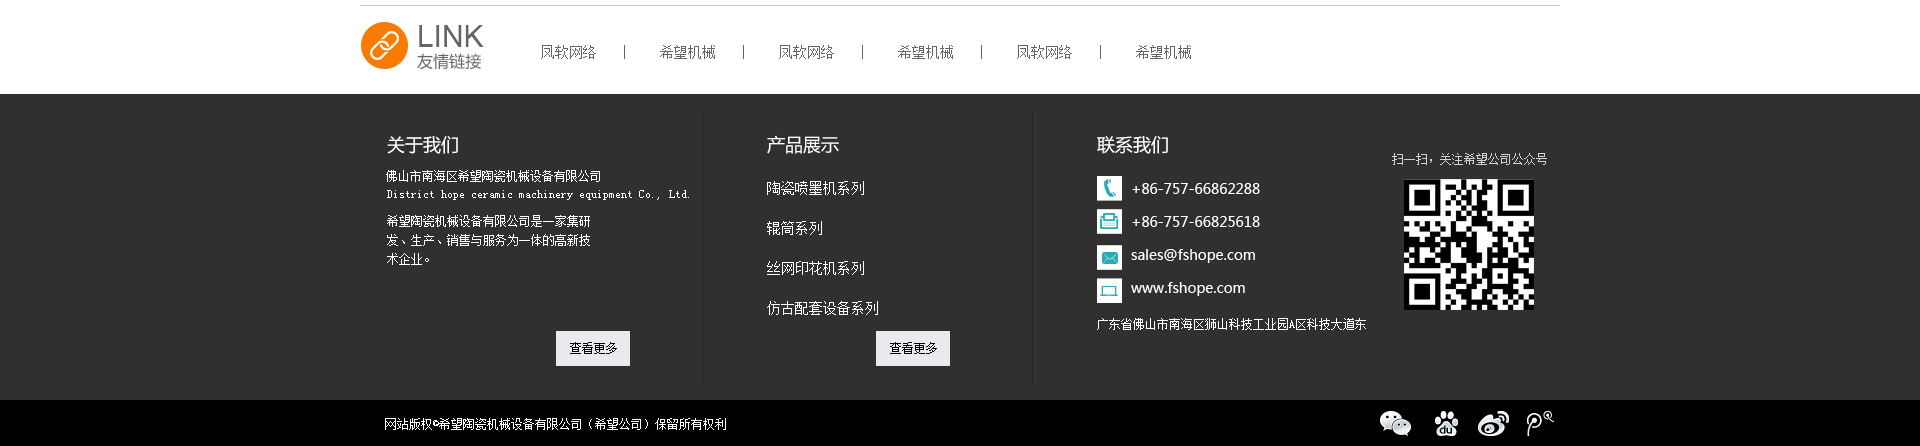Open the 陶瓷喷墨机系列 product link
This screenshot has width=1920, height=446.
click(815, 188)
